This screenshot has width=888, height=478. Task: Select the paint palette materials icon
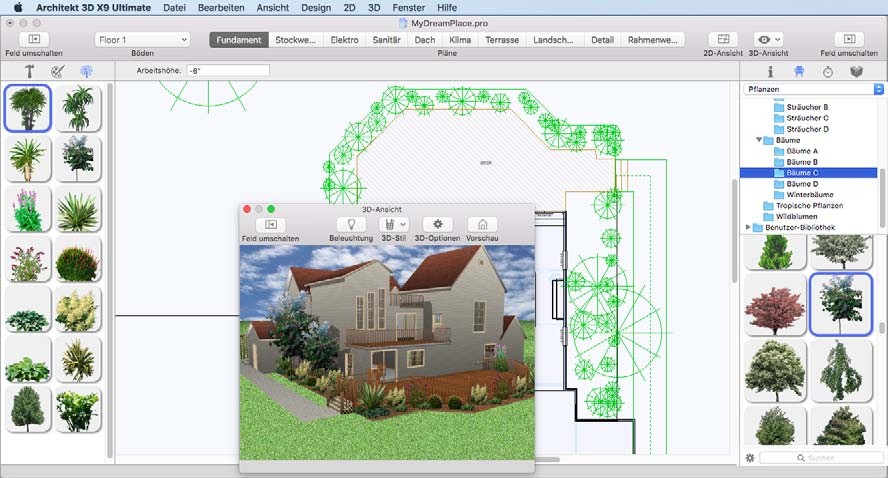57,71
